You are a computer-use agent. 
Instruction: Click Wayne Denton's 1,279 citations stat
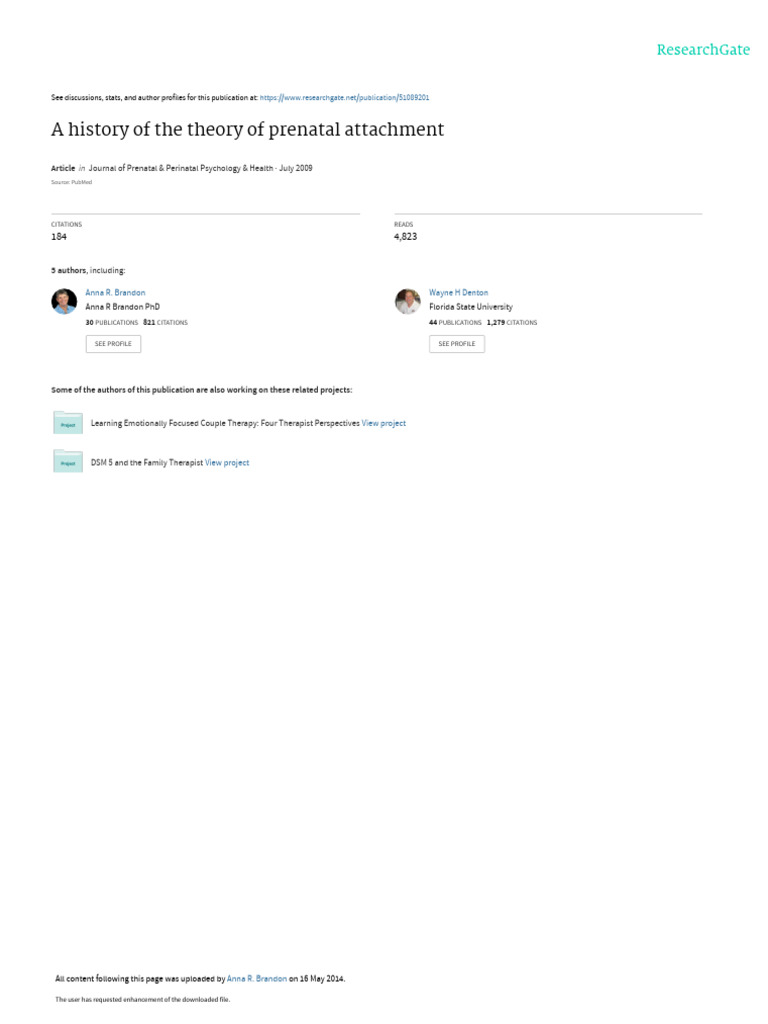[512, 323]
